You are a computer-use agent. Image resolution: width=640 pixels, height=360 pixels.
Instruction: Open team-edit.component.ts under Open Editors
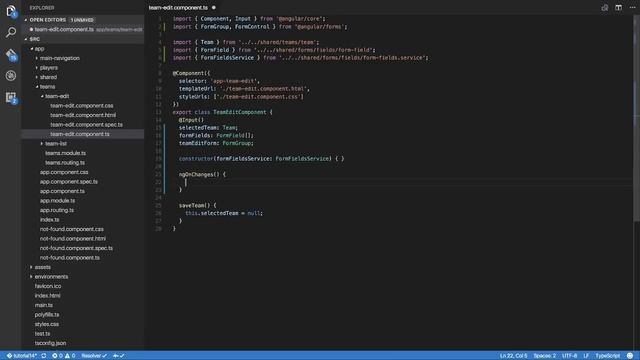[82, 29]
